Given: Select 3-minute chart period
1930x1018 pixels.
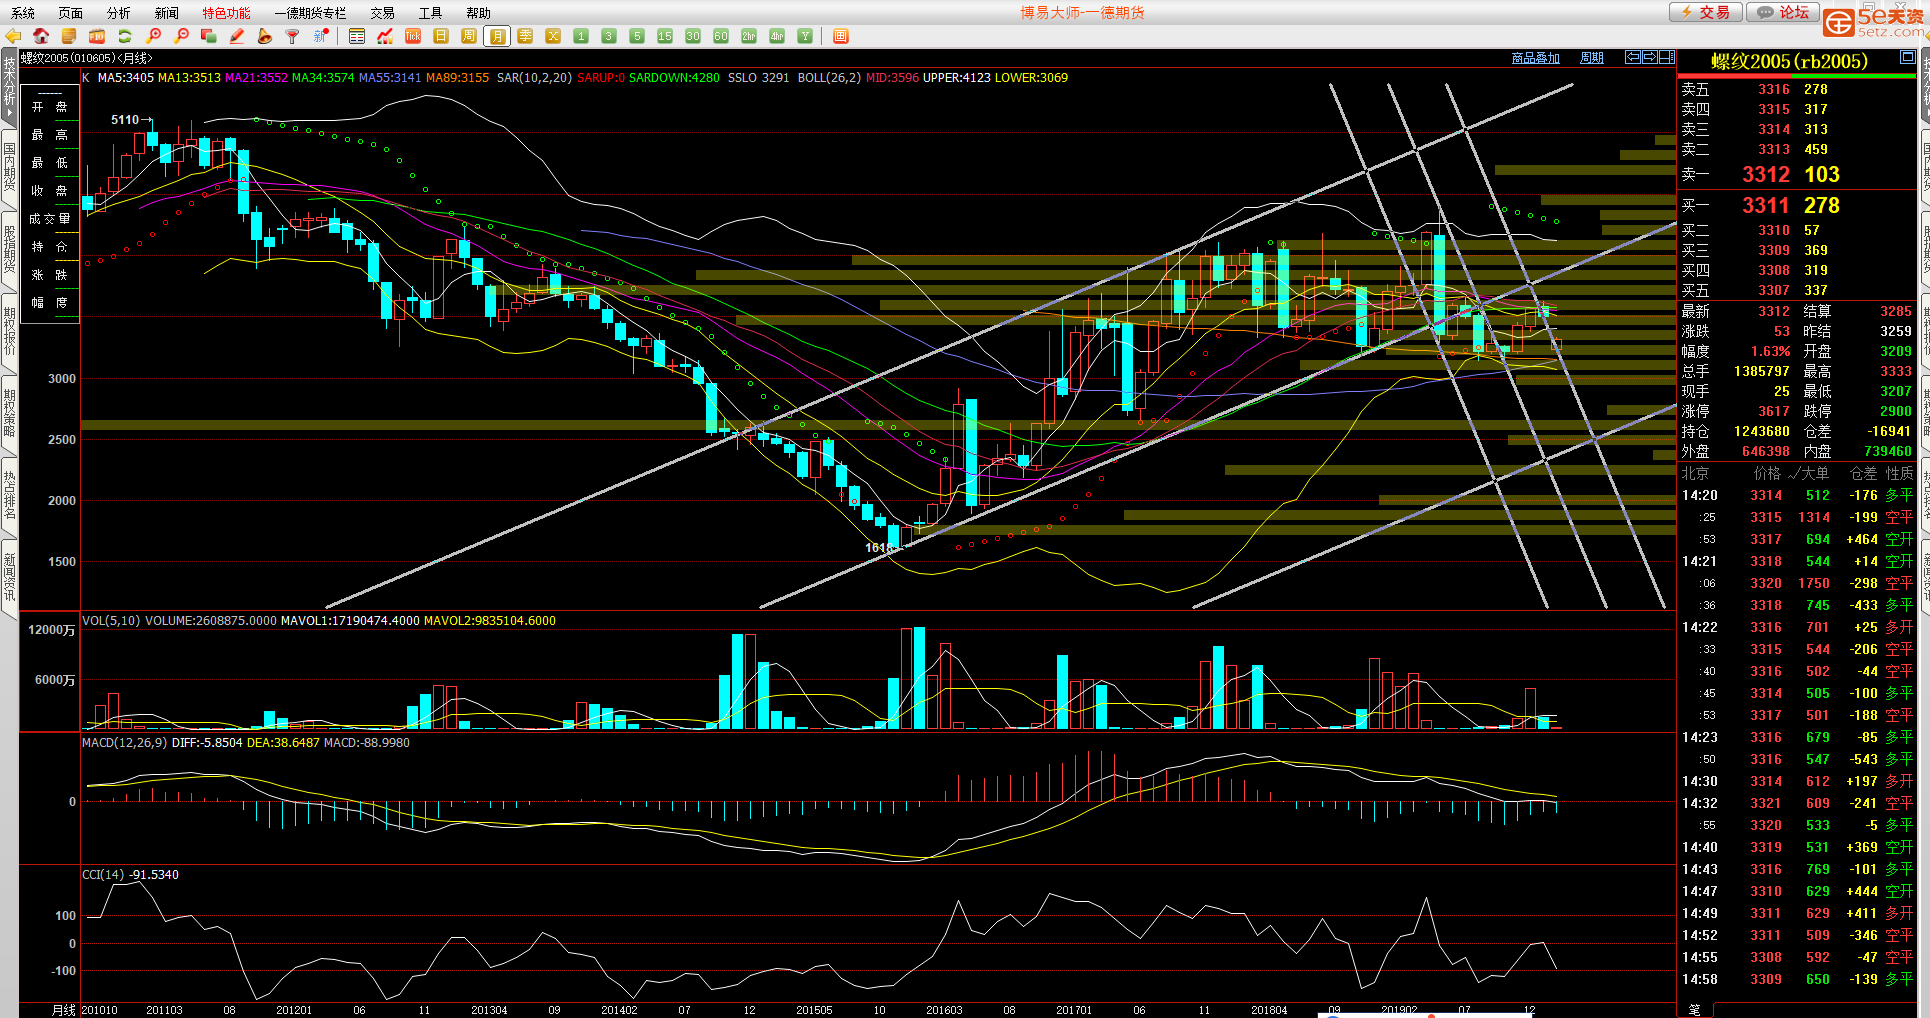Looking at the screenshot, I should coord(609,36).
